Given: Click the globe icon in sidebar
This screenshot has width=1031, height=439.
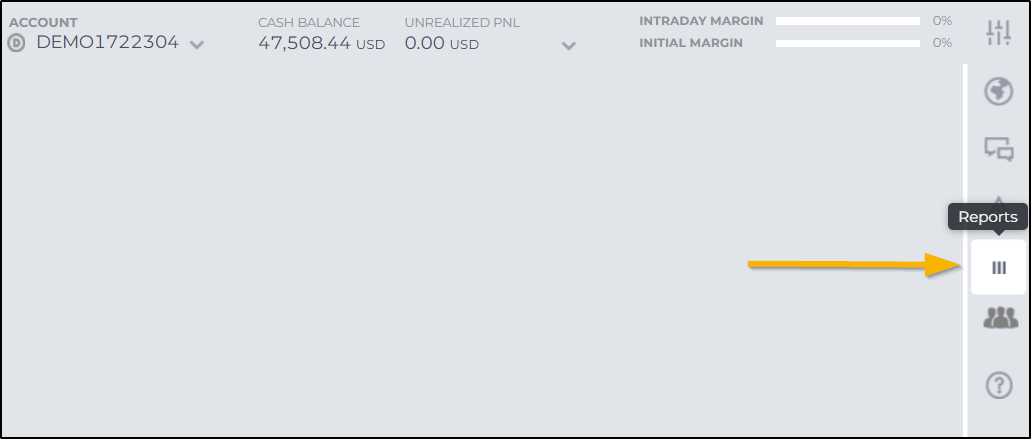Looking at the screenshot, I should [998, 91].
